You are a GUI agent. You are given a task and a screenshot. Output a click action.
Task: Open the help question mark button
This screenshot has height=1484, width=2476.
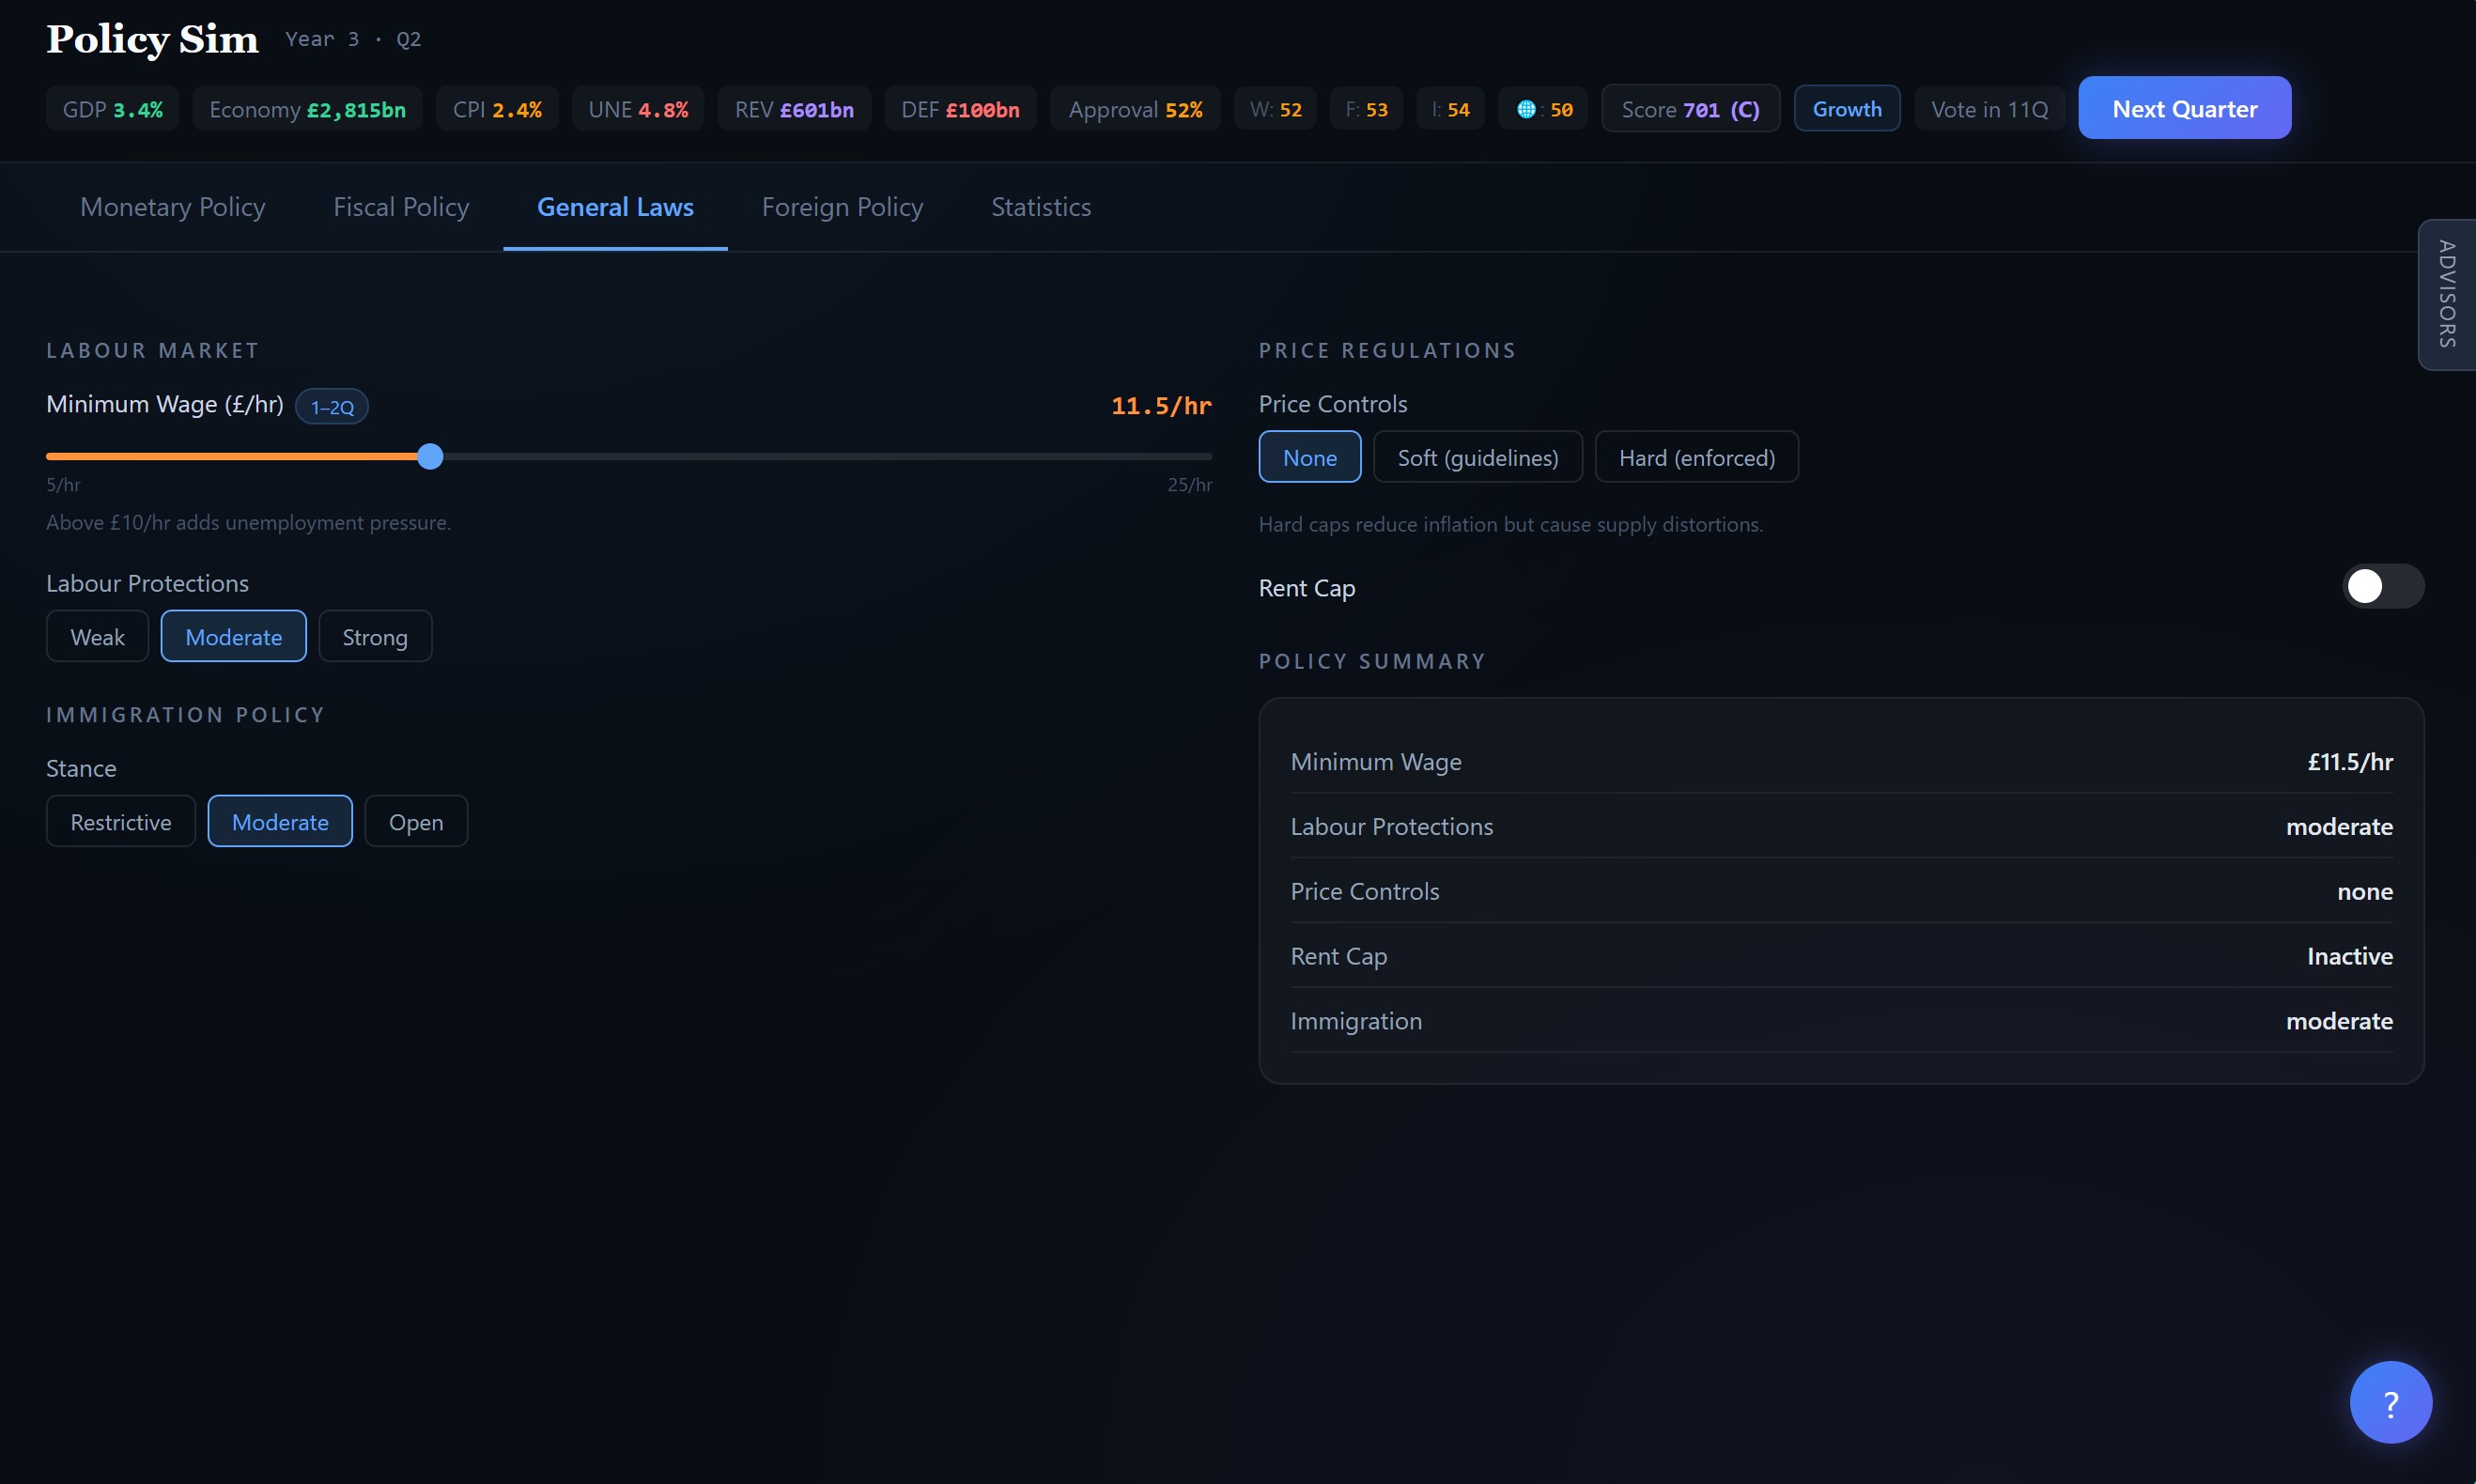click(2390, 1402)
